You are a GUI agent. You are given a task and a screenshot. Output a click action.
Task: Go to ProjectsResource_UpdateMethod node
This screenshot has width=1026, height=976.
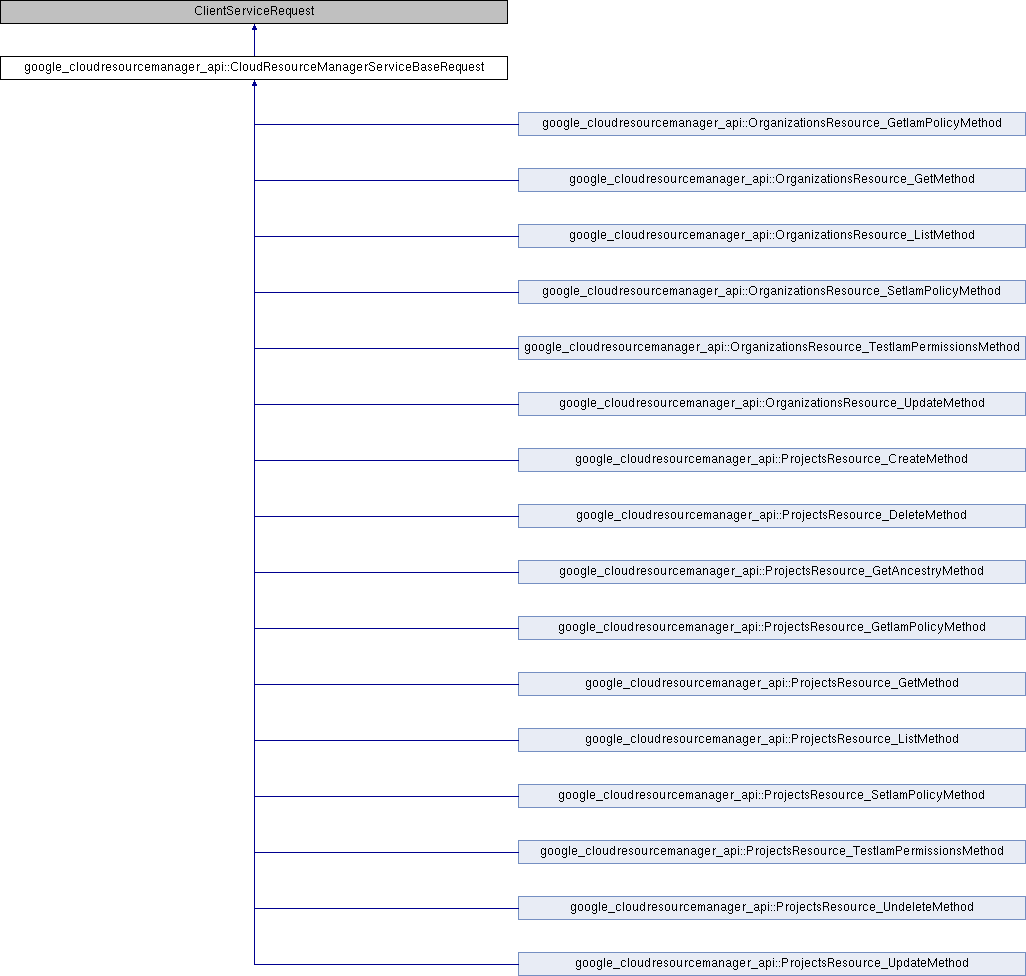click(x=771, y=964)
